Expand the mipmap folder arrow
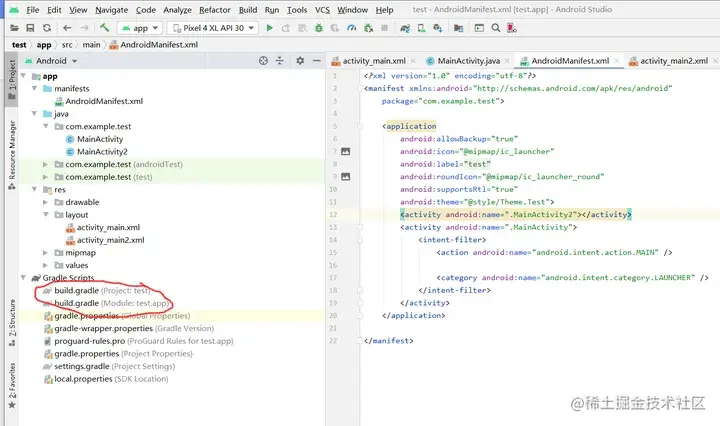Image resolution: width=720 pixels, height=426 pixels. pyautogui.click(x=45, y=252)
